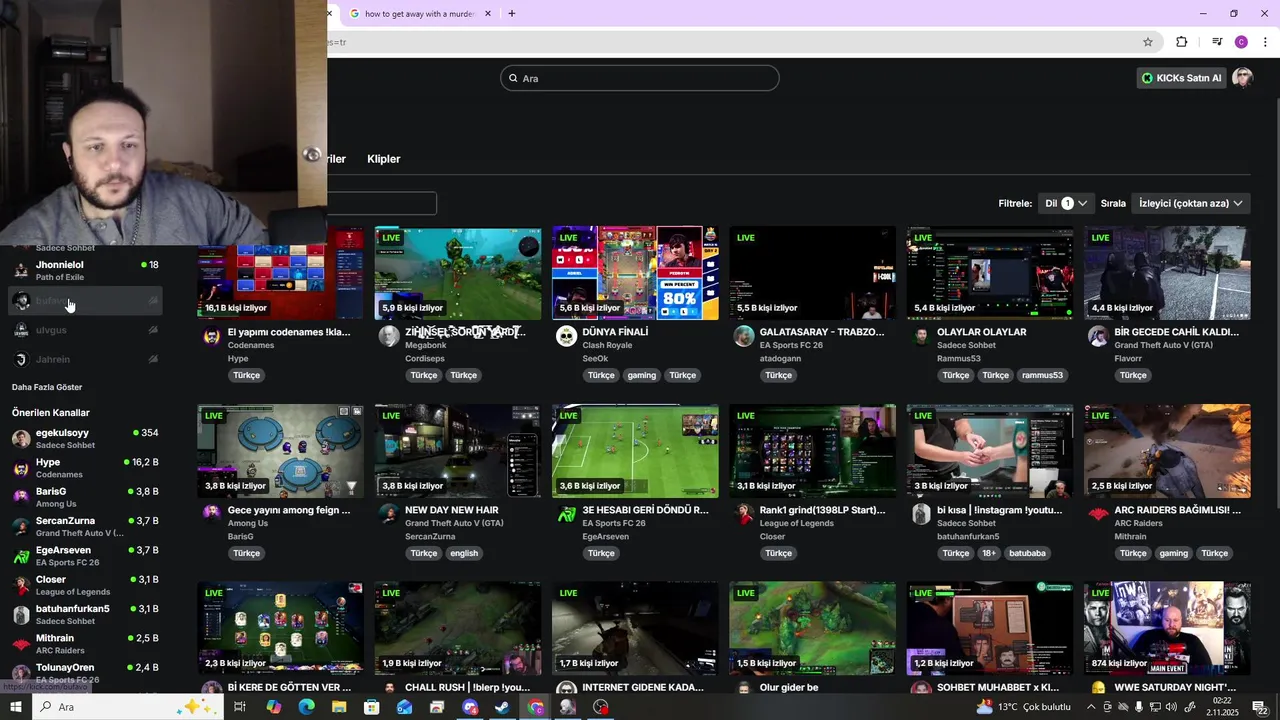Click the Rammus53 channel avatar
Image resolution: width=1280 pixels, height=720 pixels.
point(921,336)
